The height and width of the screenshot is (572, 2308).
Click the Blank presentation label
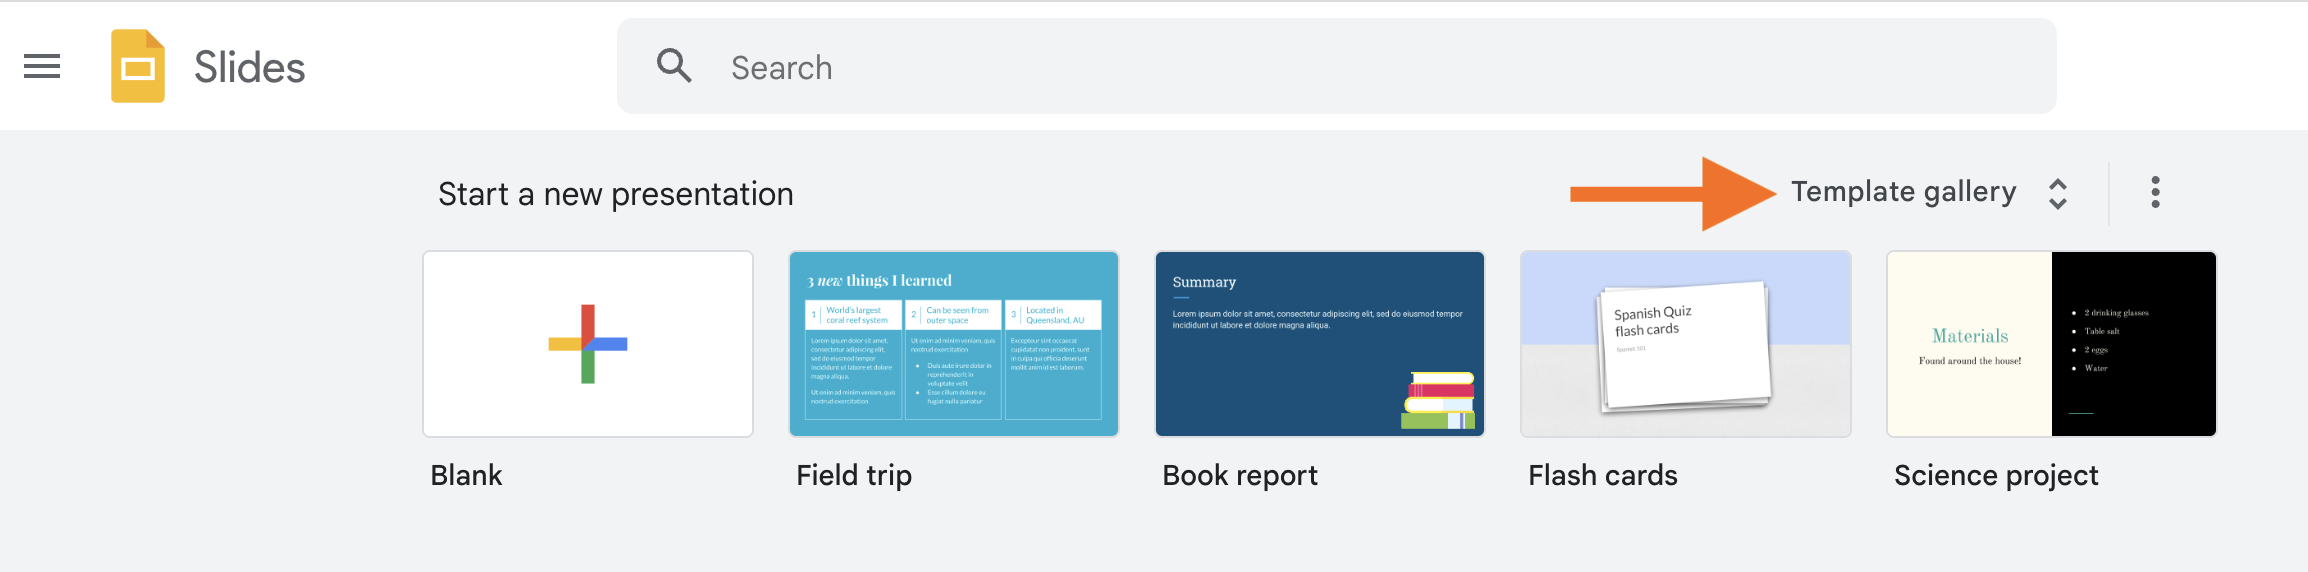coord(466,475)
